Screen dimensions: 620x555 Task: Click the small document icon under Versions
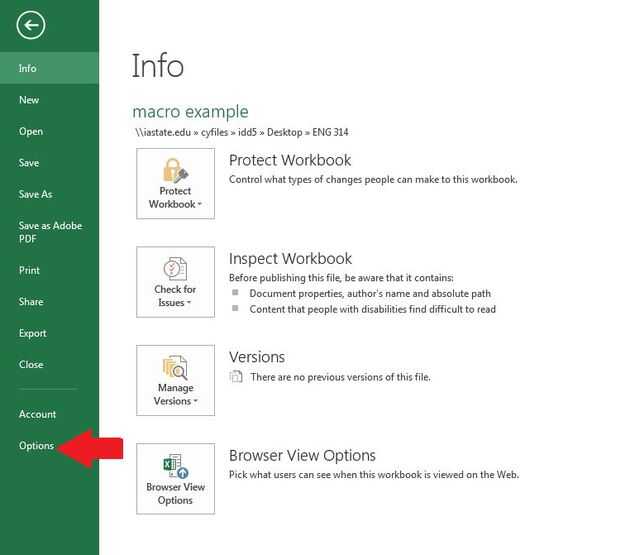click(236, 377)
